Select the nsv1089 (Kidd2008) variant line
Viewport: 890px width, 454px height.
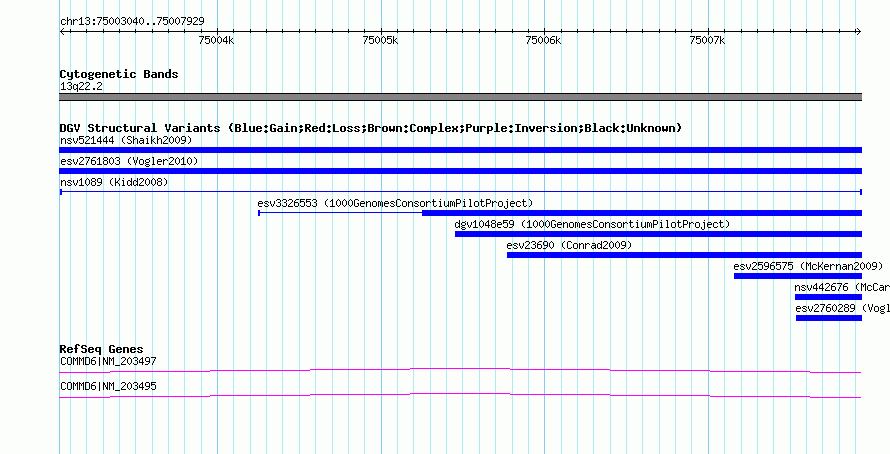460,192
